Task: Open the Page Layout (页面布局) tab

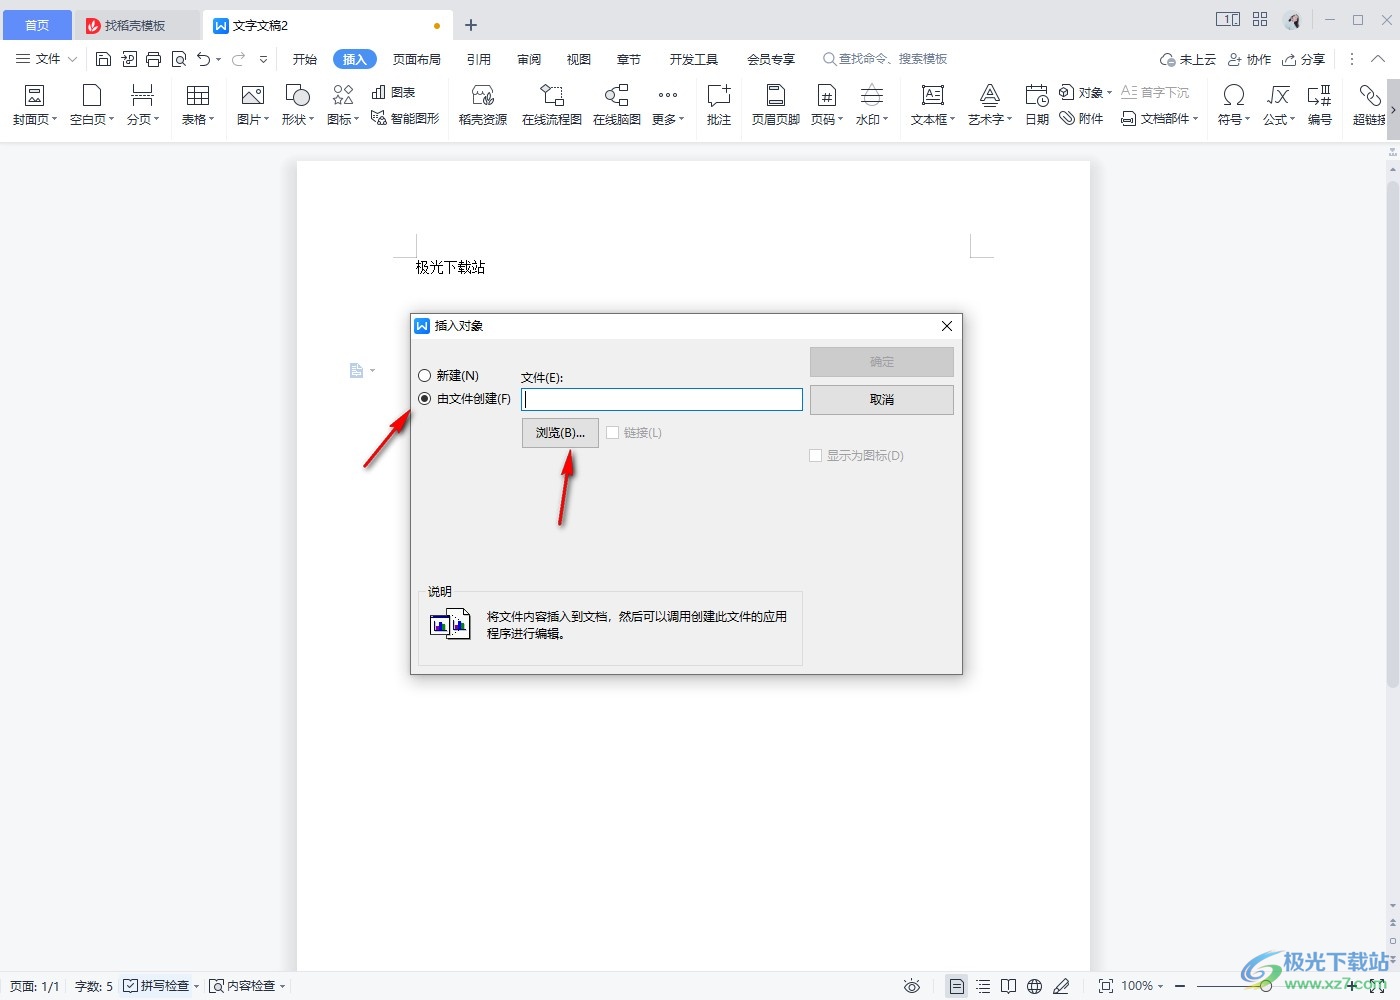Action: [x=417, y=59]
